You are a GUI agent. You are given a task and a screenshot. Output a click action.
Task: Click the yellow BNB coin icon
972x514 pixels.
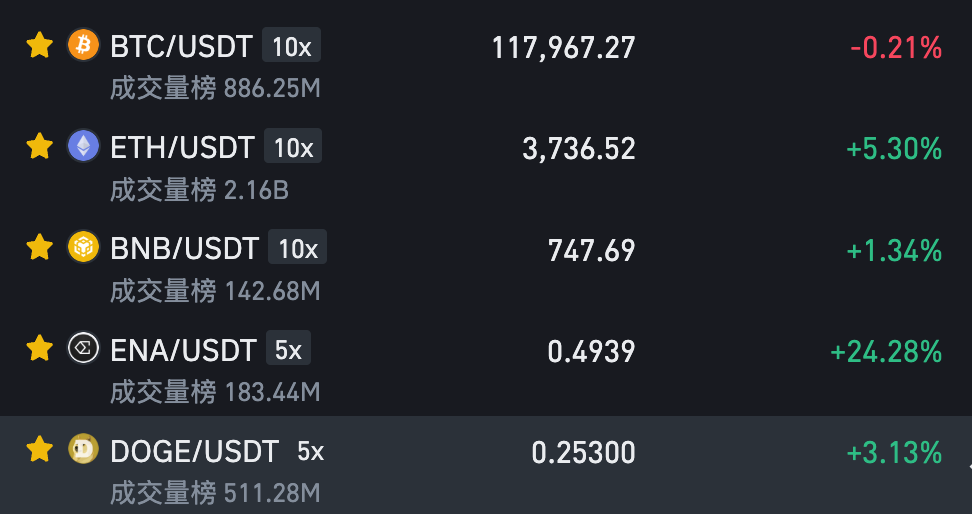click(x=83, y=247)
